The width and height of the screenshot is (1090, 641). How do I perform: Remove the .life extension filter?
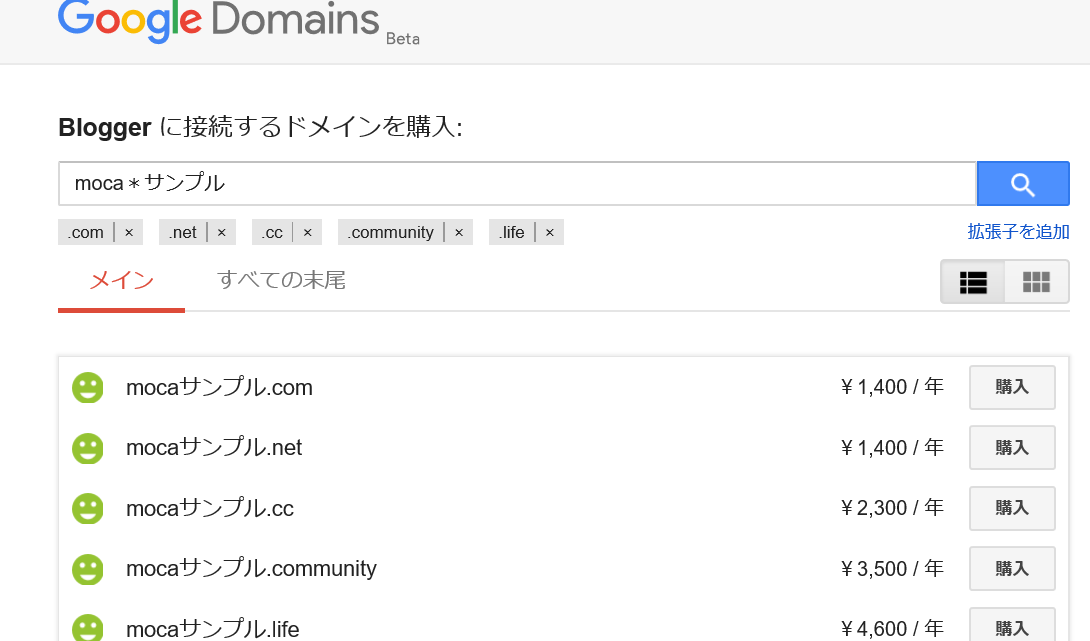pyautogui.click(x=549, y=232)
